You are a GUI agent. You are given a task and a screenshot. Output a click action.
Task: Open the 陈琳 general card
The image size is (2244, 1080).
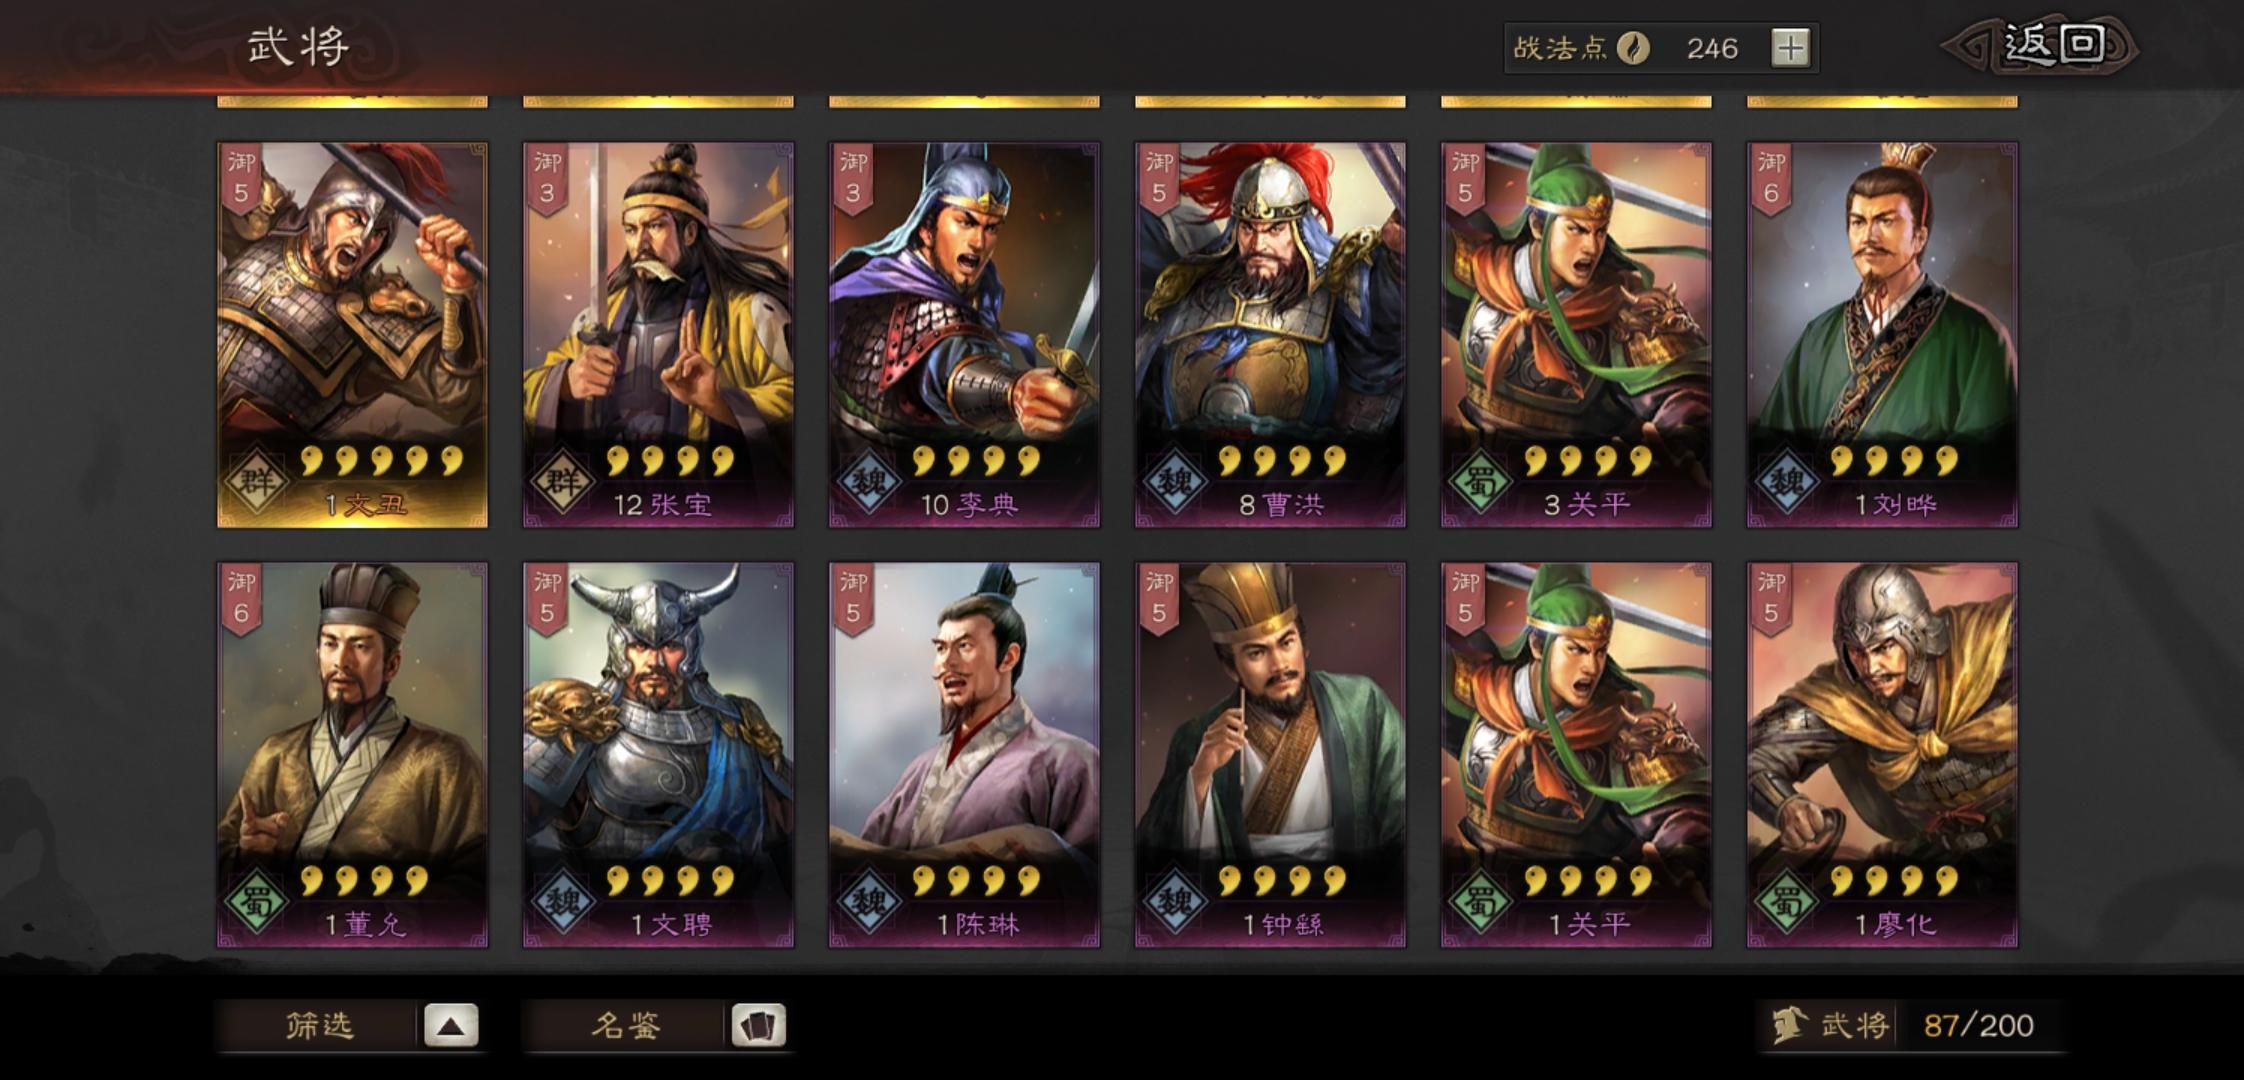click(965, 755)
